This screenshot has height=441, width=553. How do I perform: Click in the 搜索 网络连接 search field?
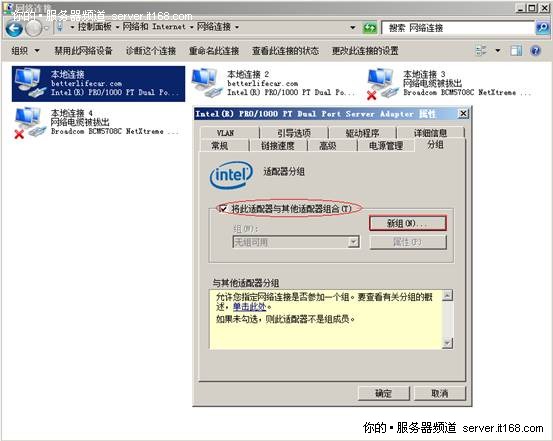458,28
